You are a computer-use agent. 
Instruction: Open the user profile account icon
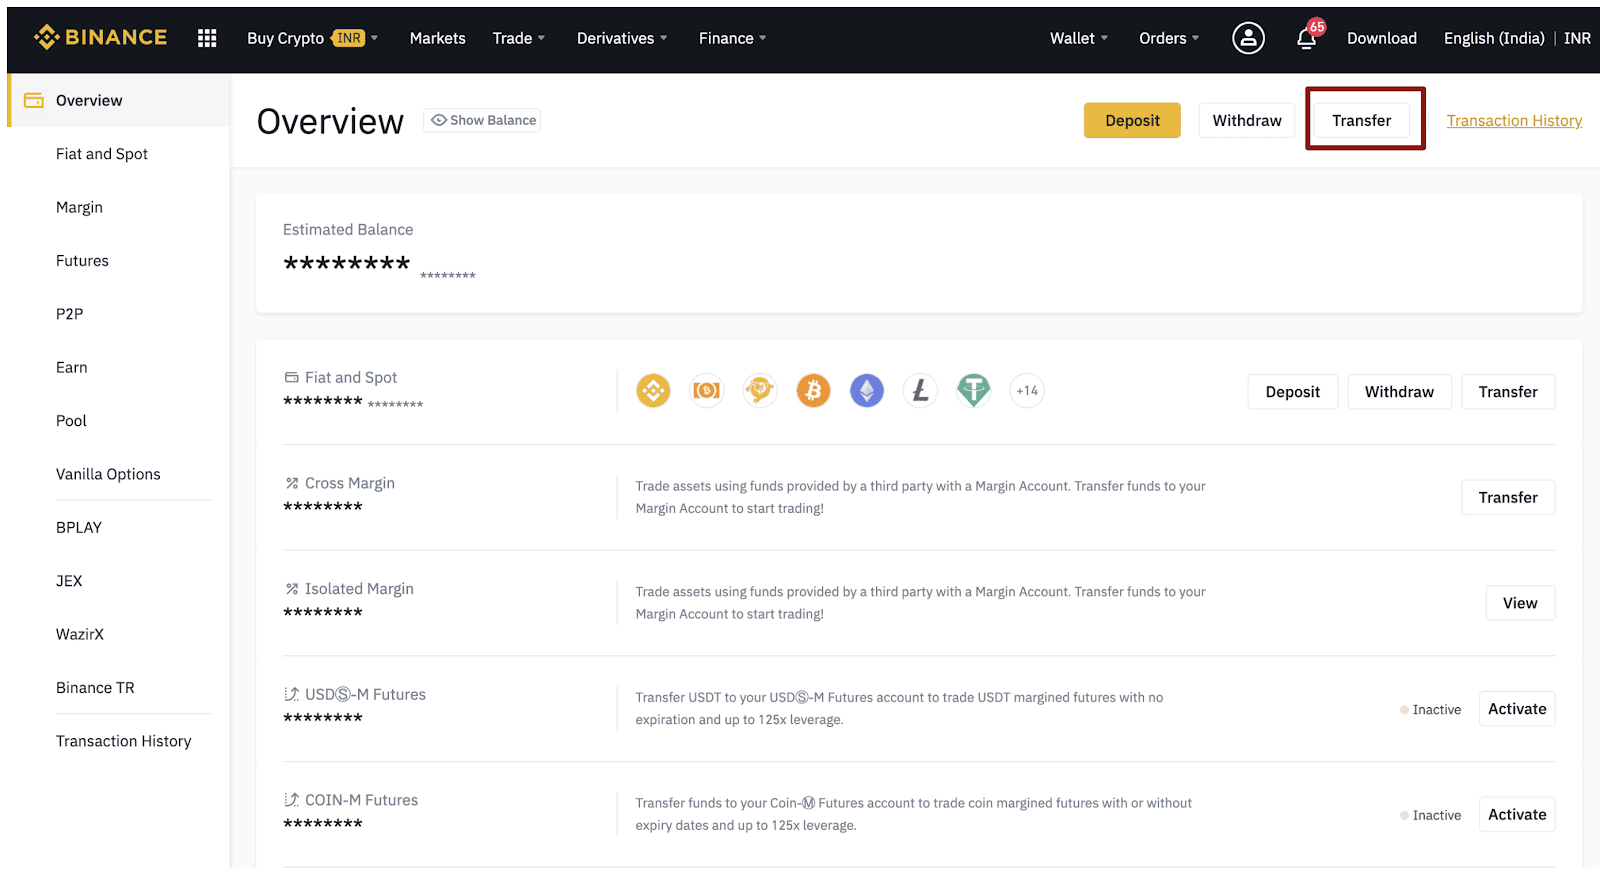coord(1248,38)
